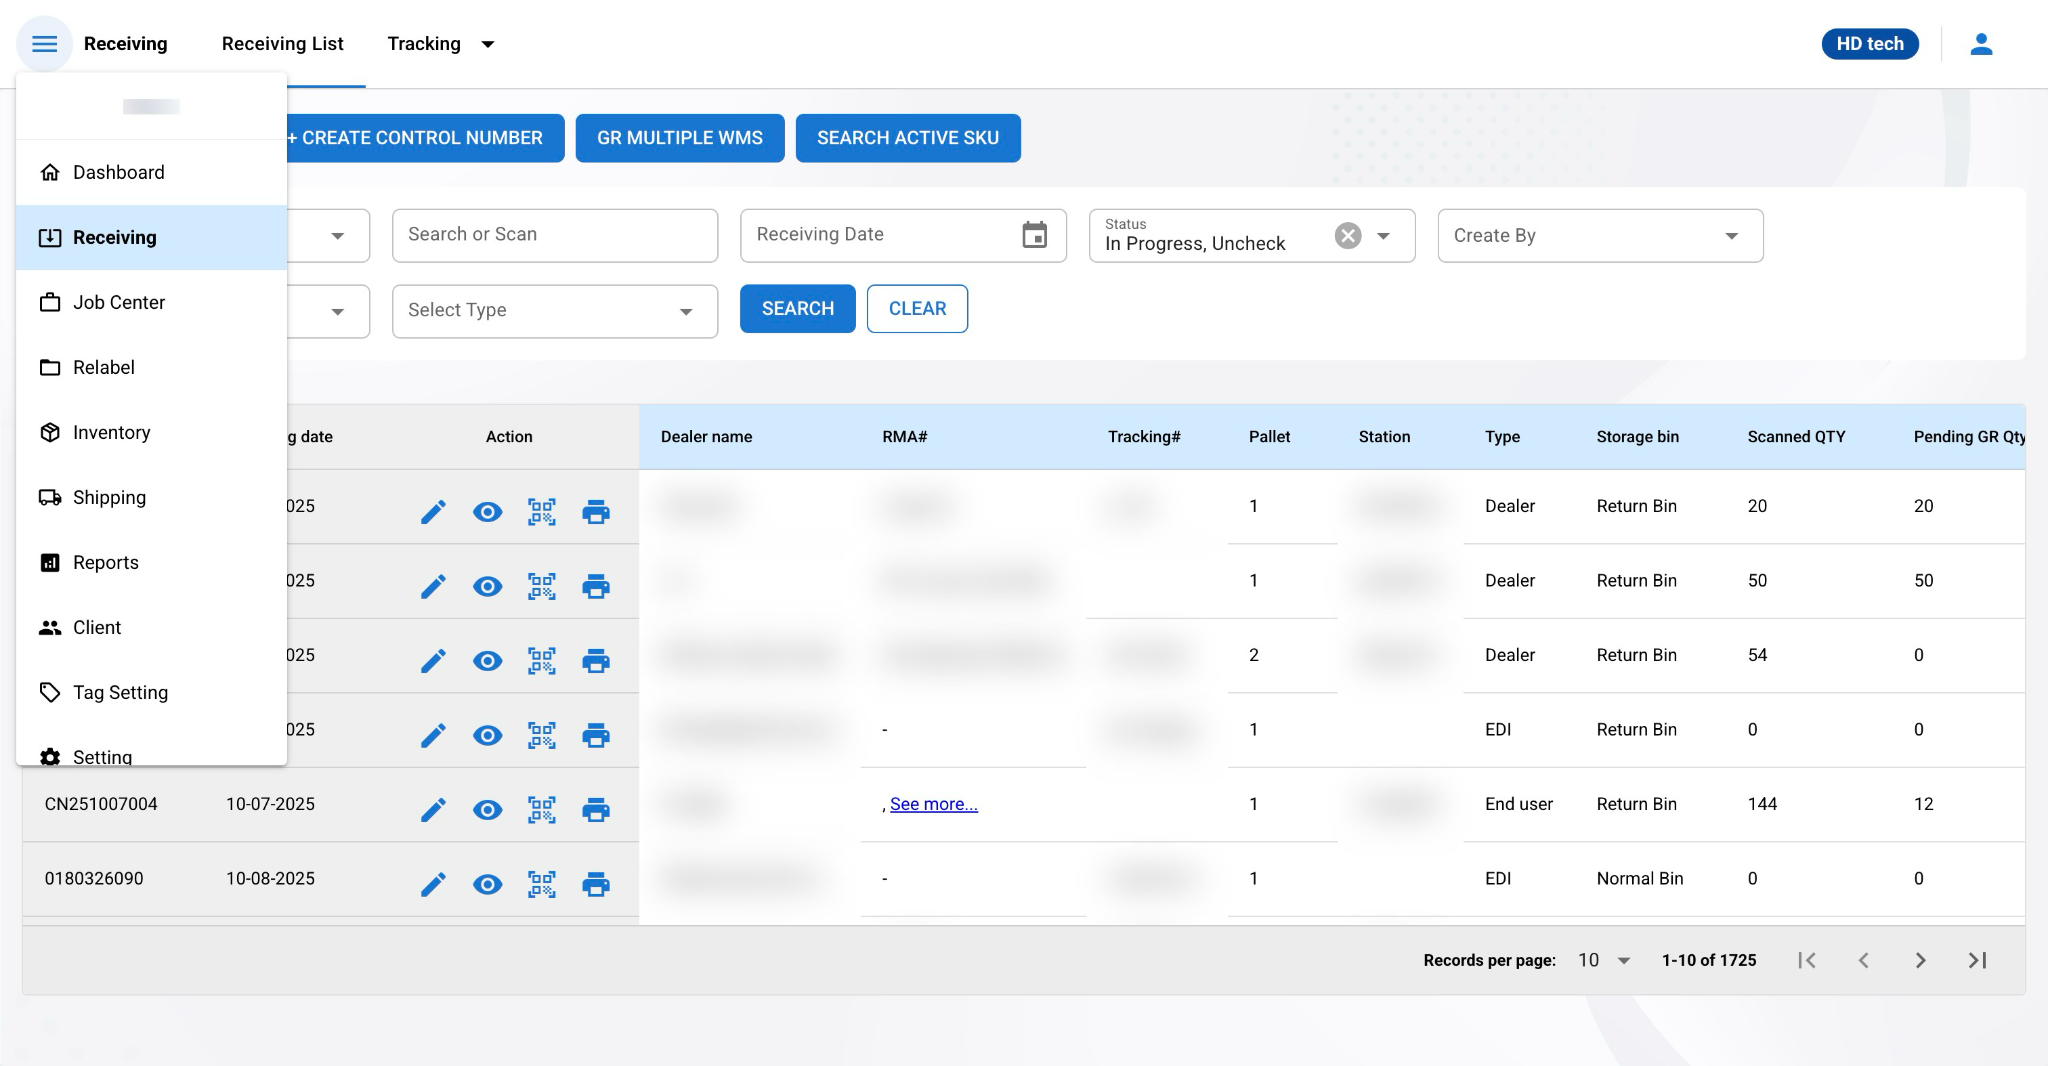Clear the Status filter selection
The width and height of the screenshot is (2048, 1066).
(x=1348, y=236)
